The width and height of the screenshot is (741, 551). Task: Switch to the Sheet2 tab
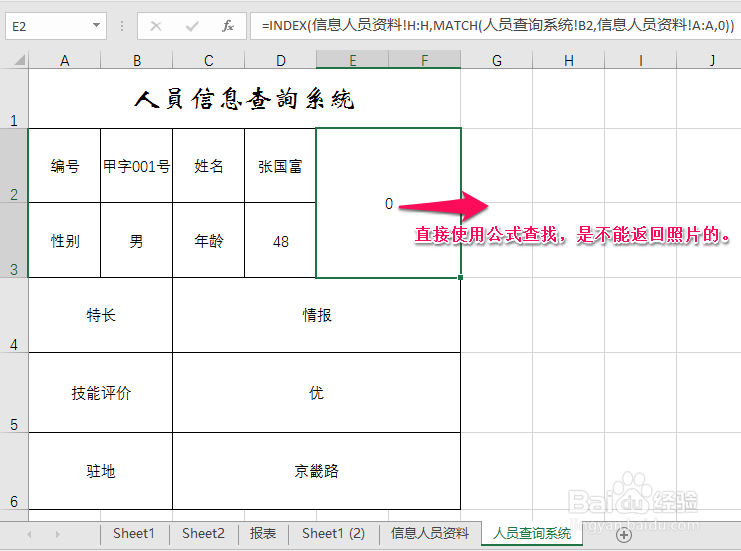pos(203,534)
